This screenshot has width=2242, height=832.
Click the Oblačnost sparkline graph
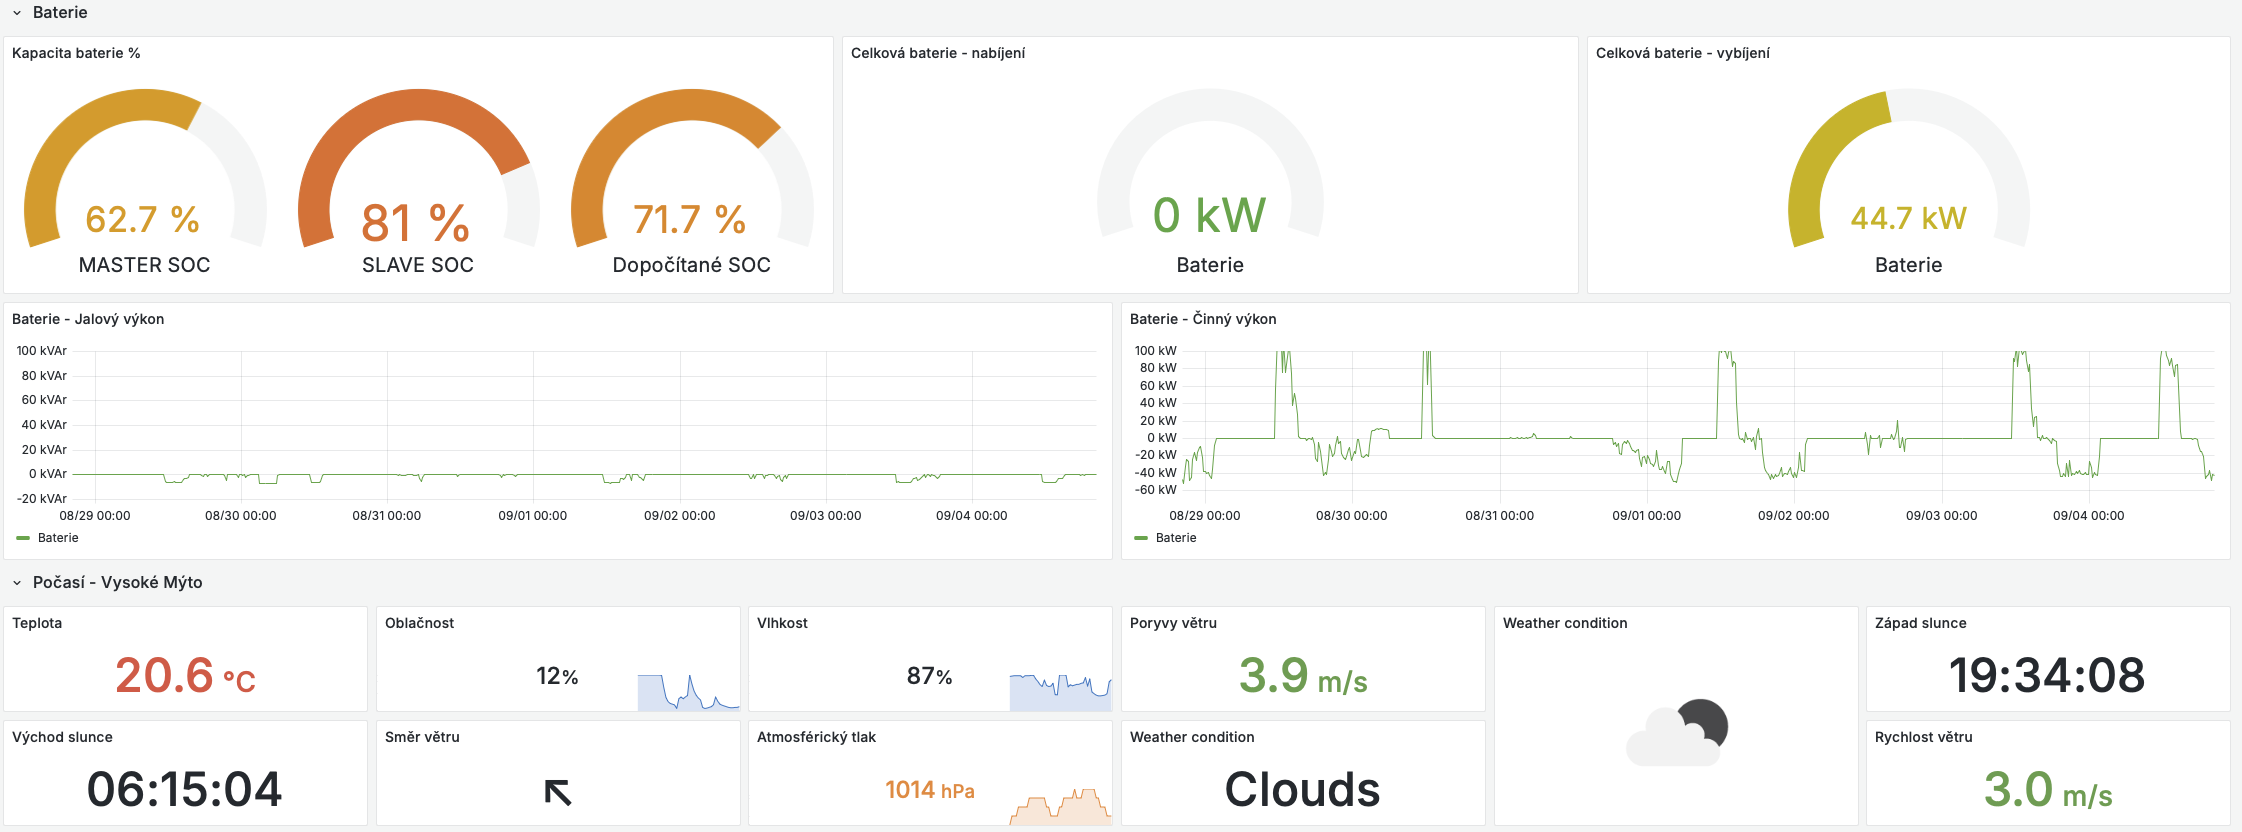(x=688, y=692)
